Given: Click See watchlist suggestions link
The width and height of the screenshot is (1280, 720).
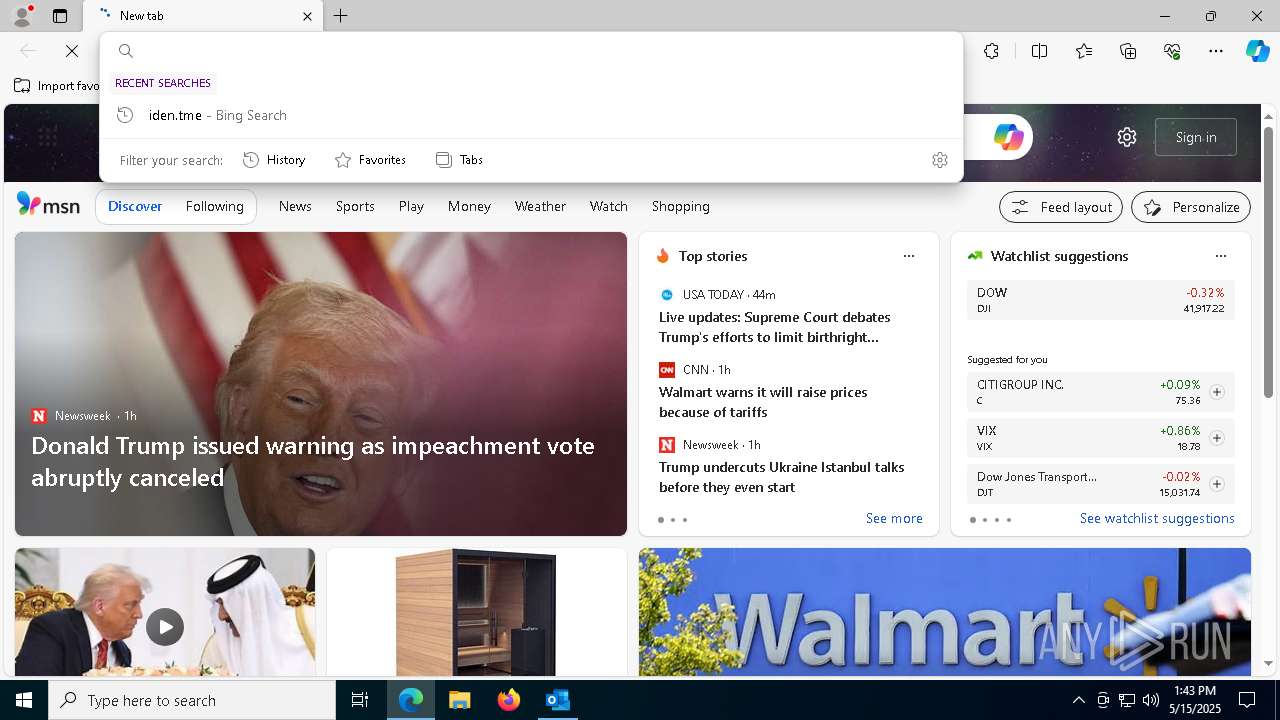Looking at the screenshot, I should pos(1157,518).
